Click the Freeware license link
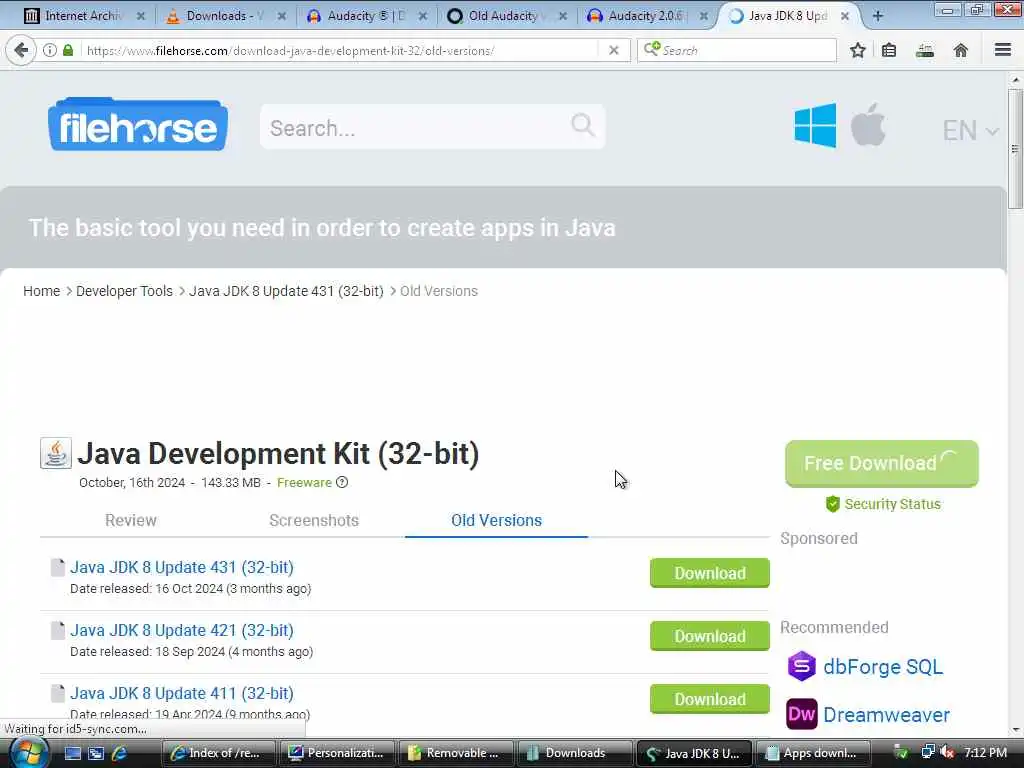This screenshot has height=768, width=1024. tap(304, 482)
